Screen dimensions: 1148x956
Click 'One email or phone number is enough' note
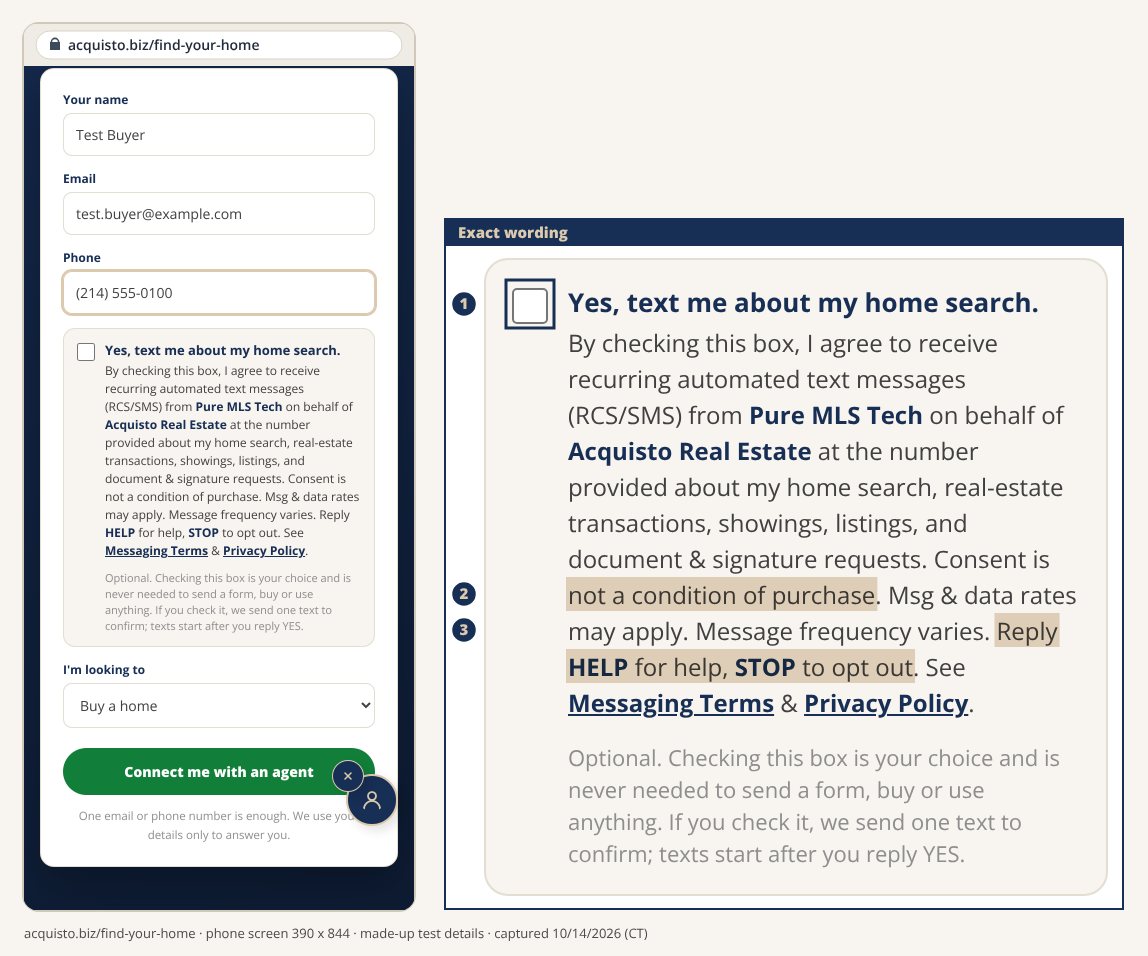click(x=219, y=825)
